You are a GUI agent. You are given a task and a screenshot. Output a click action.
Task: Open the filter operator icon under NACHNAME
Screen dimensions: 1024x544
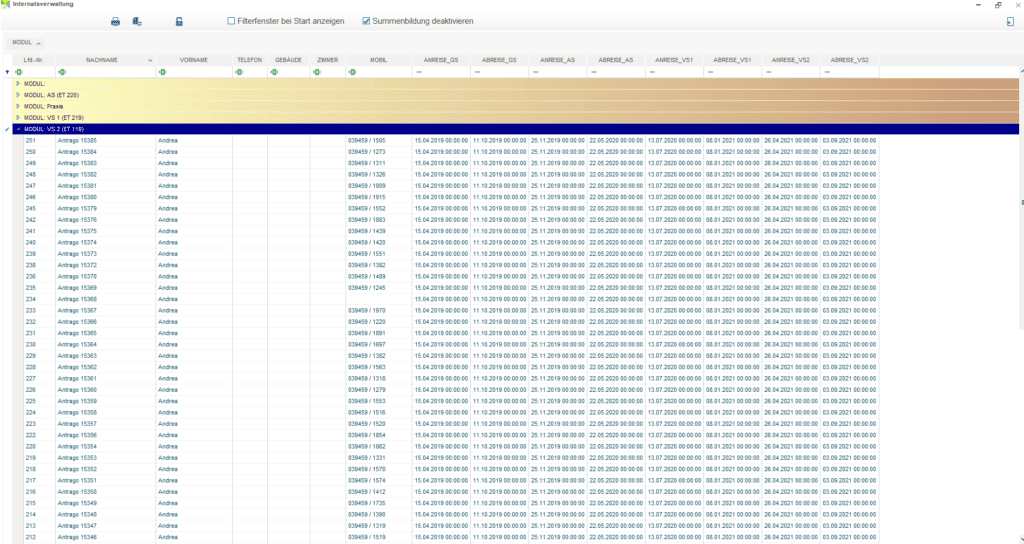click(61, 72)
